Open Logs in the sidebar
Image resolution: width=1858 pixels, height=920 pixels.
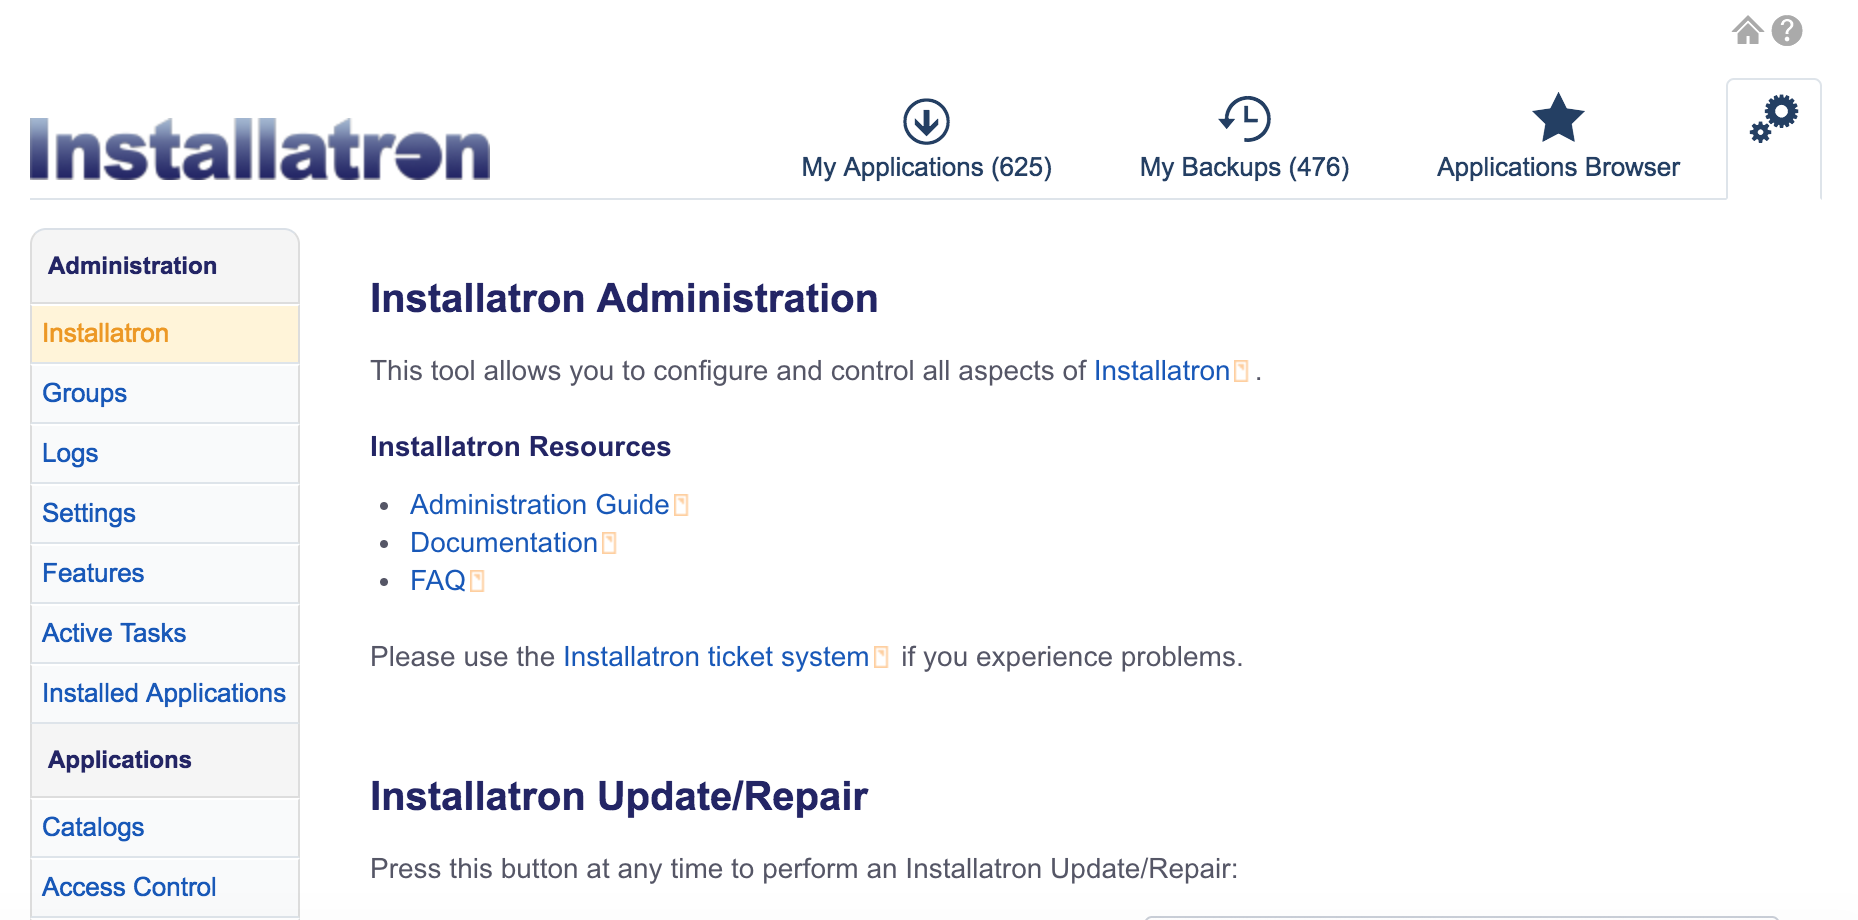pyautogui.click(x=165, y=453)
